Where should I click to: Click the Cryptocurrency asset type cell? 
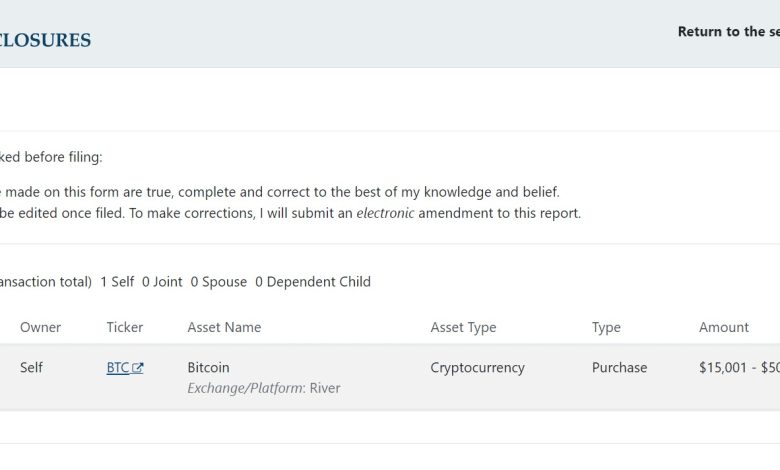tap(477, 367)
